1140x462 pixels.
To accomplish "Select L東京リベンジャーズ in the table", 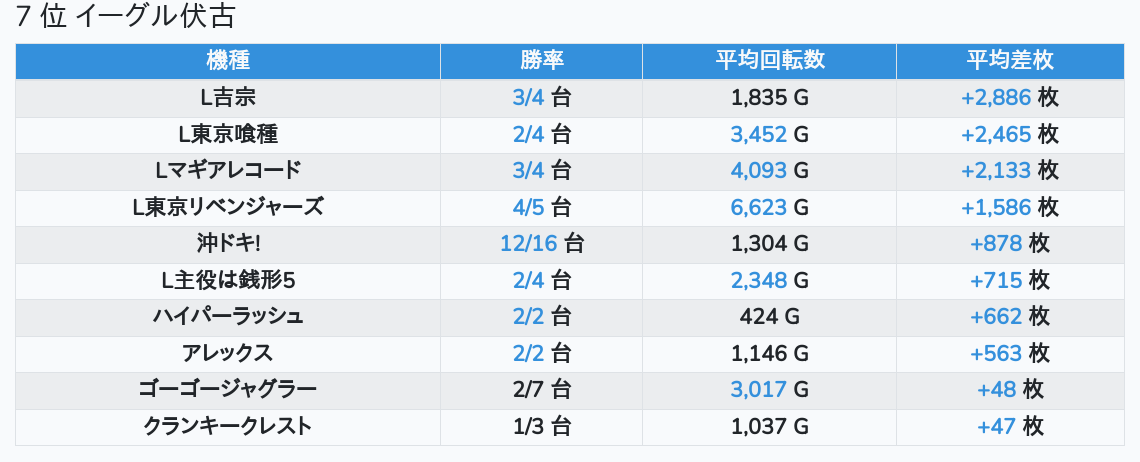I will point(228,207).
